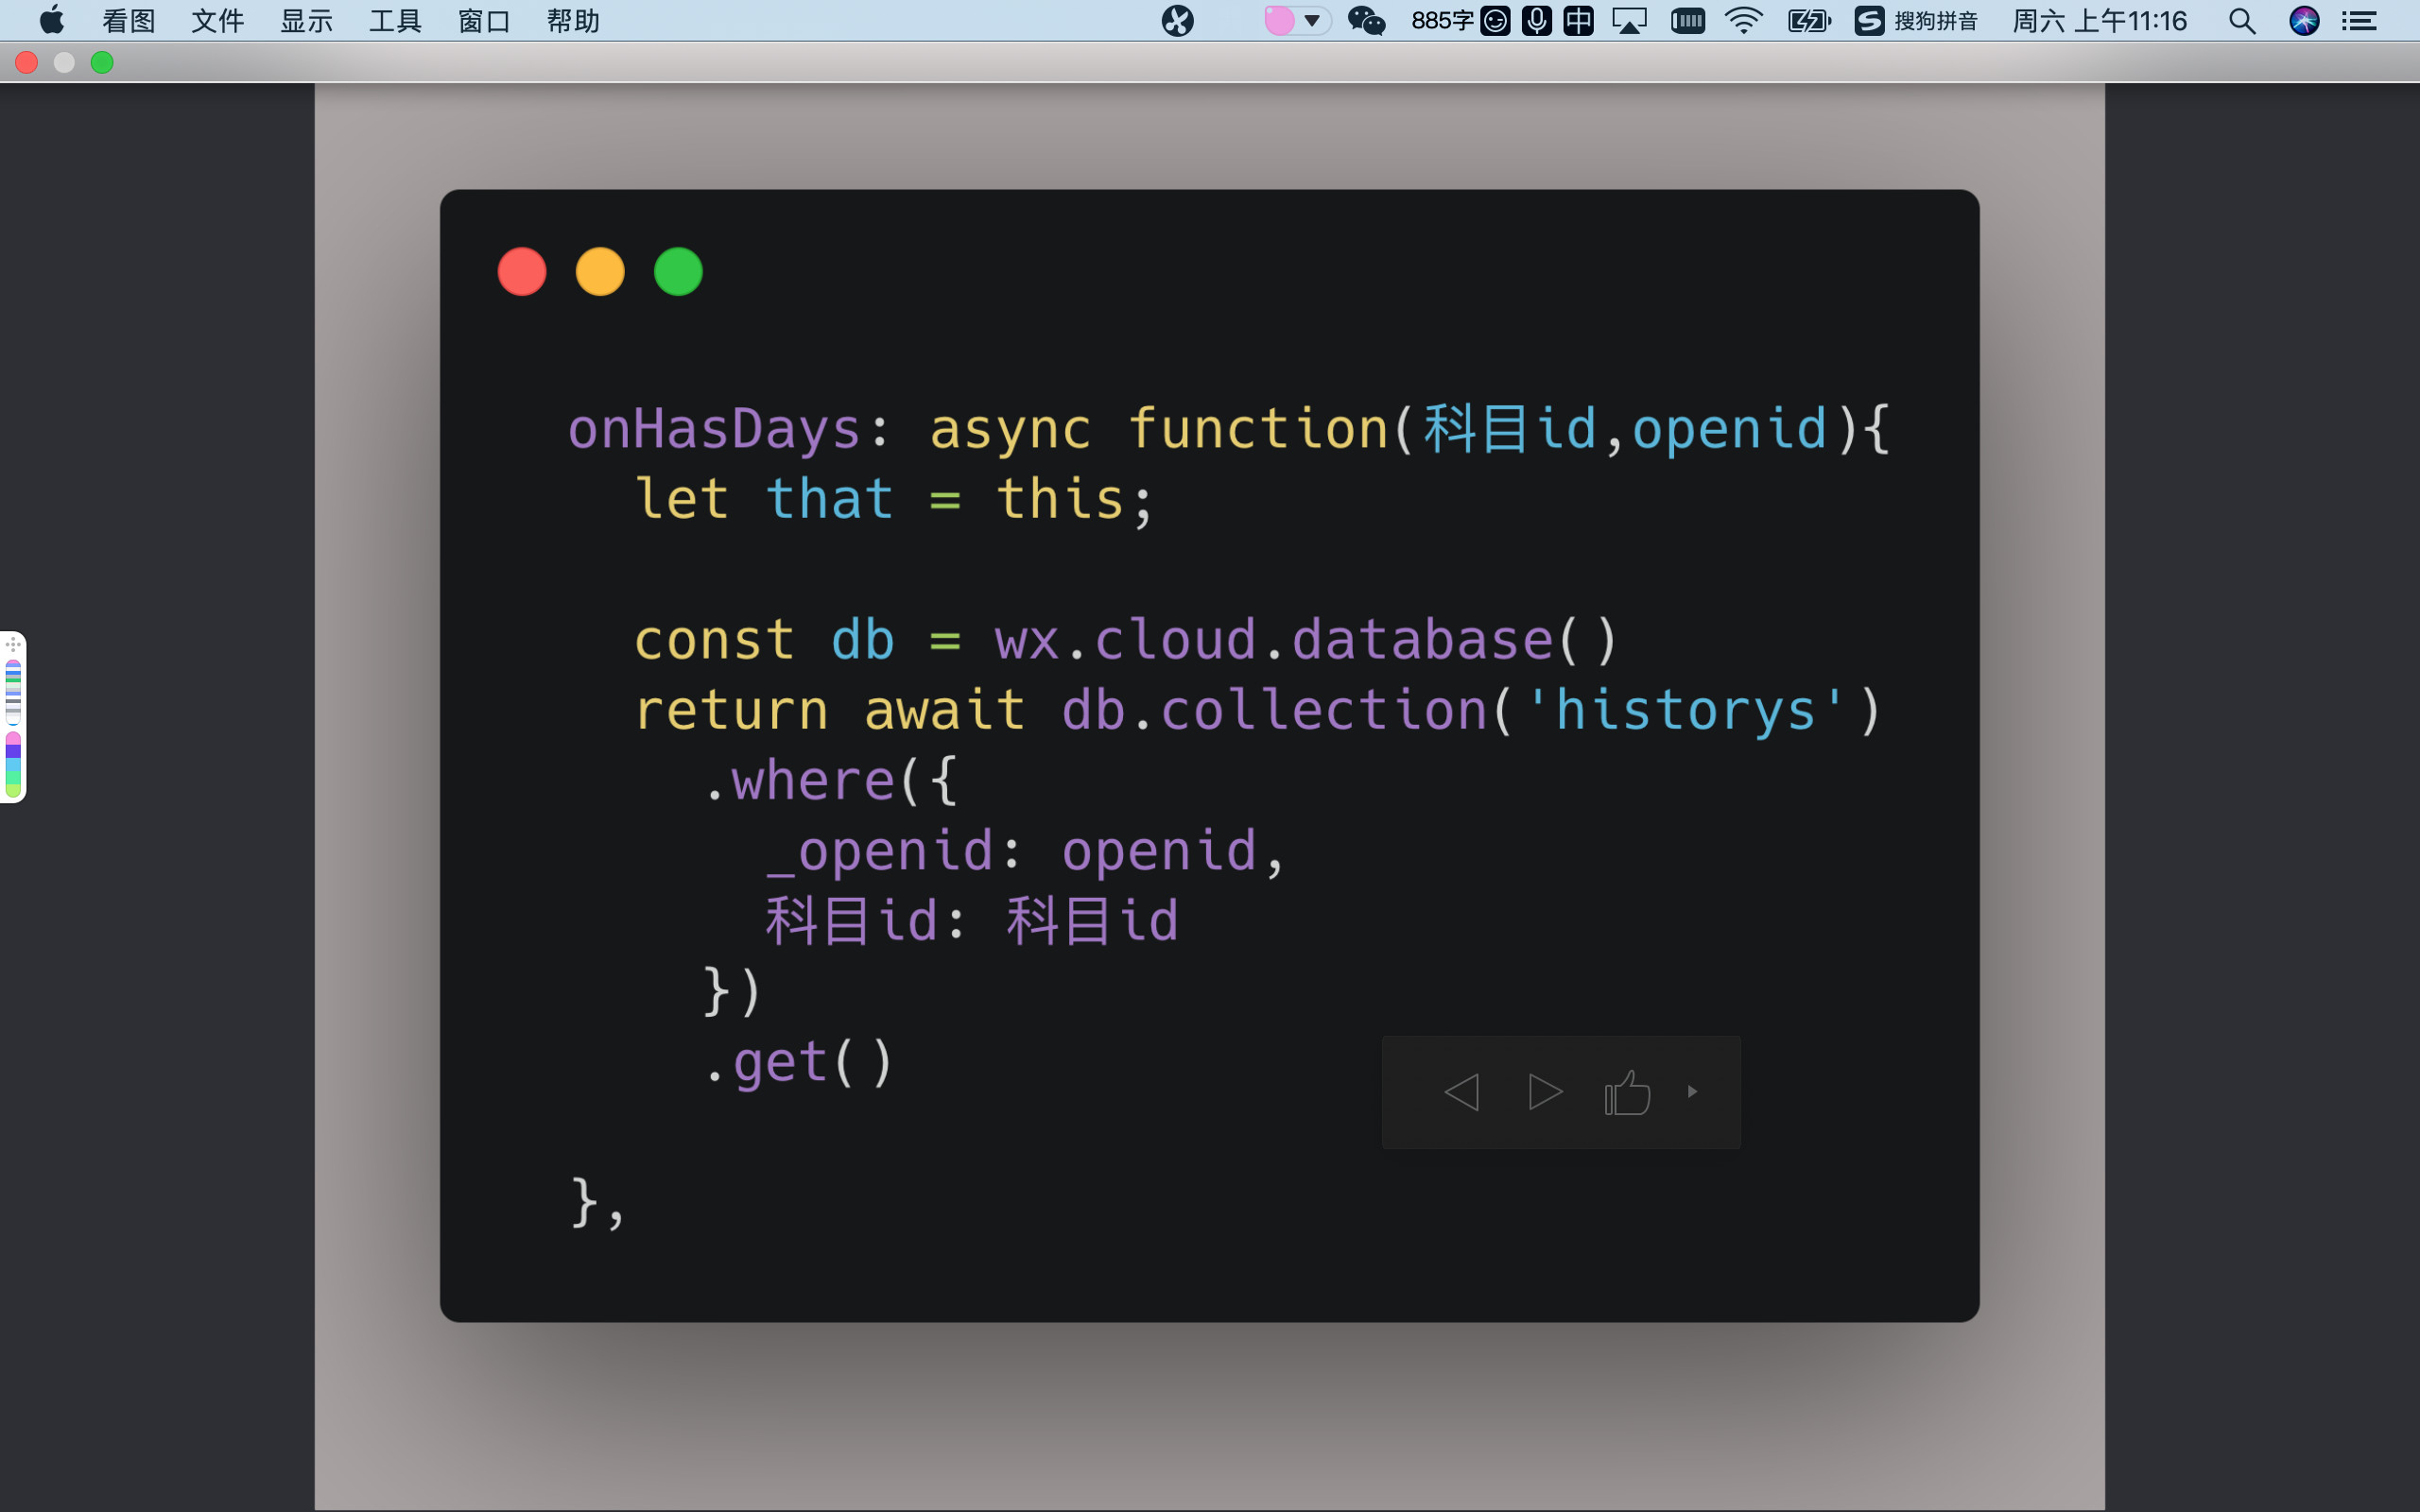Image resolution: width=2420 pixels, height=1512 pixels.
Task: Click the colorful floating palette on left edge
Action: click(x=13, y=717)
